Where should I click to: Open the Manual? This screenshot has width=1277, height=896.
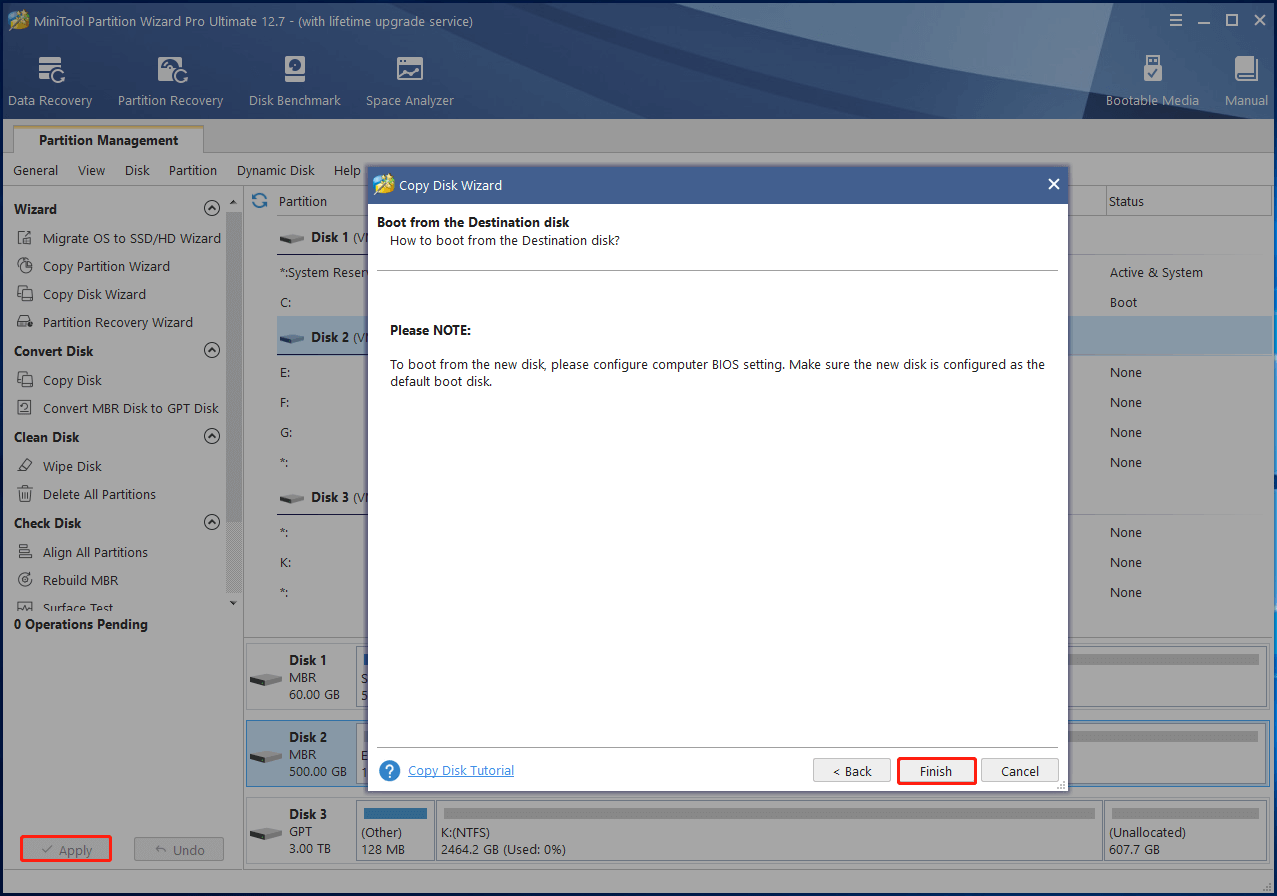(1246, 82)
